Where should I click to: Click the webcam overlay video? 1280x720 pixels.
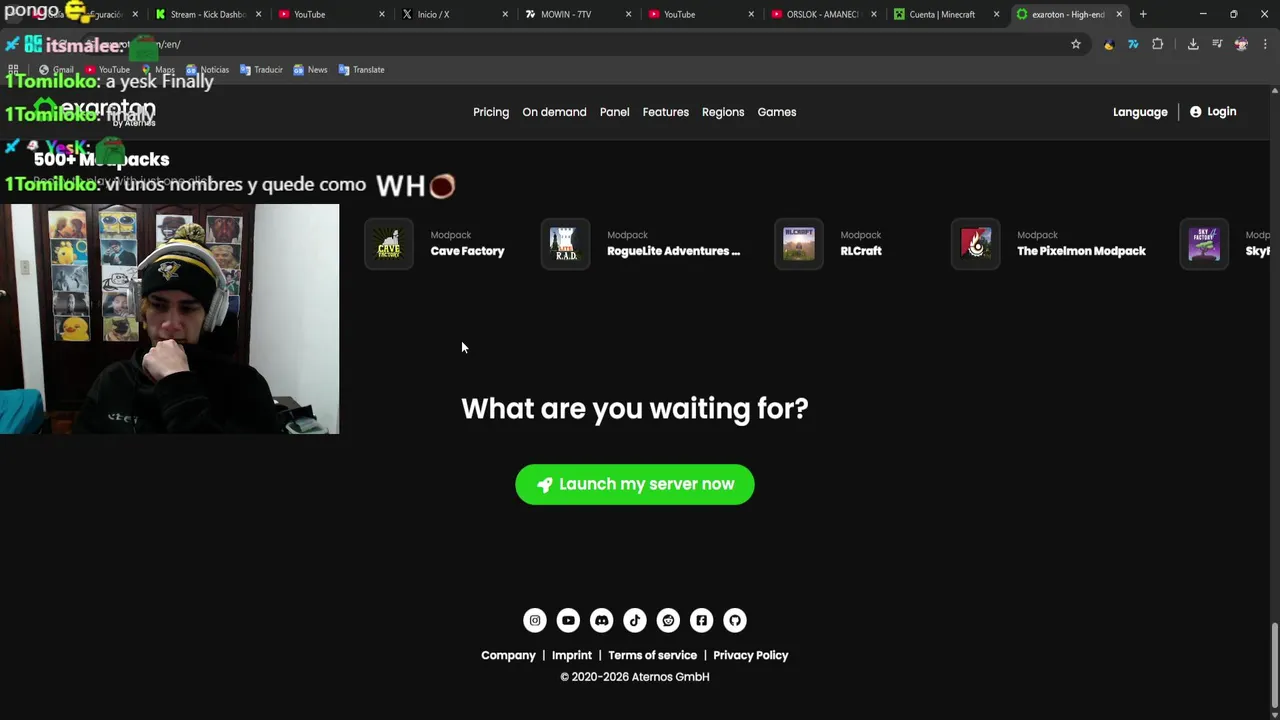(x=170, y=319)
